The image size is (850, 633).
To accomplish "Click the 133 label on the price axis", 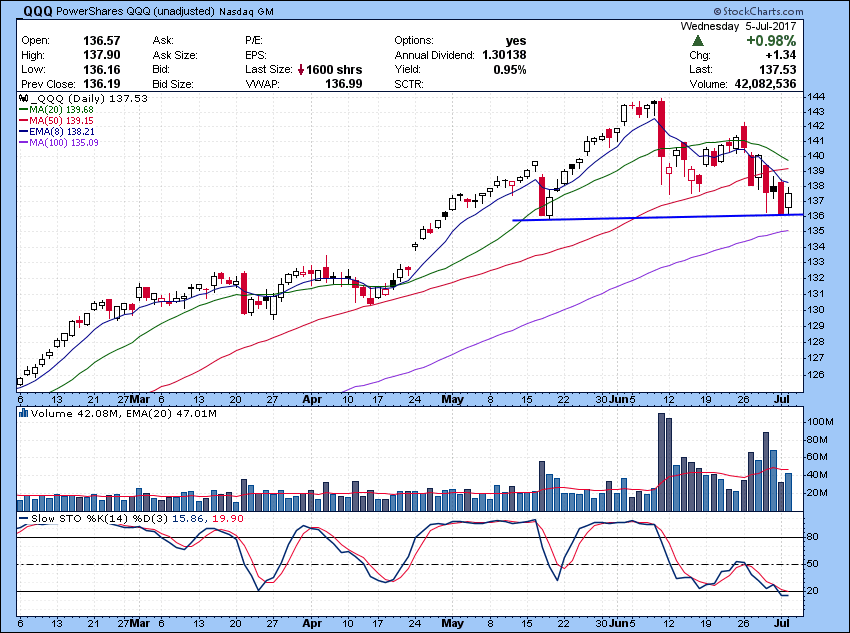I will click(x=816, y=262).
